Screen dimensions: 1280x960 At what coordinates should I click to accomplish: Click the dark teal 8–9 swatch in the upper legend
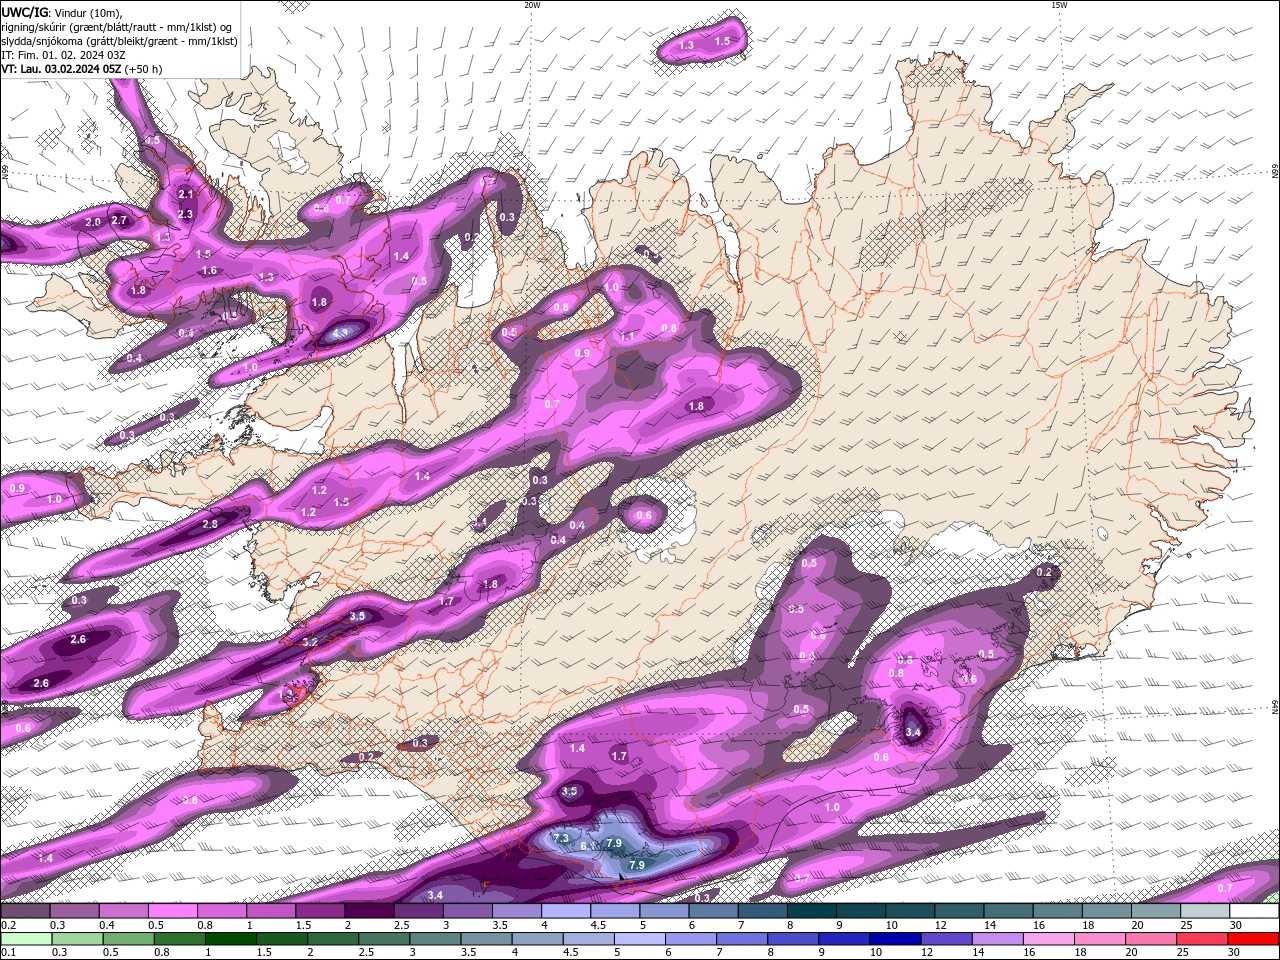click(x=812, y=911)
